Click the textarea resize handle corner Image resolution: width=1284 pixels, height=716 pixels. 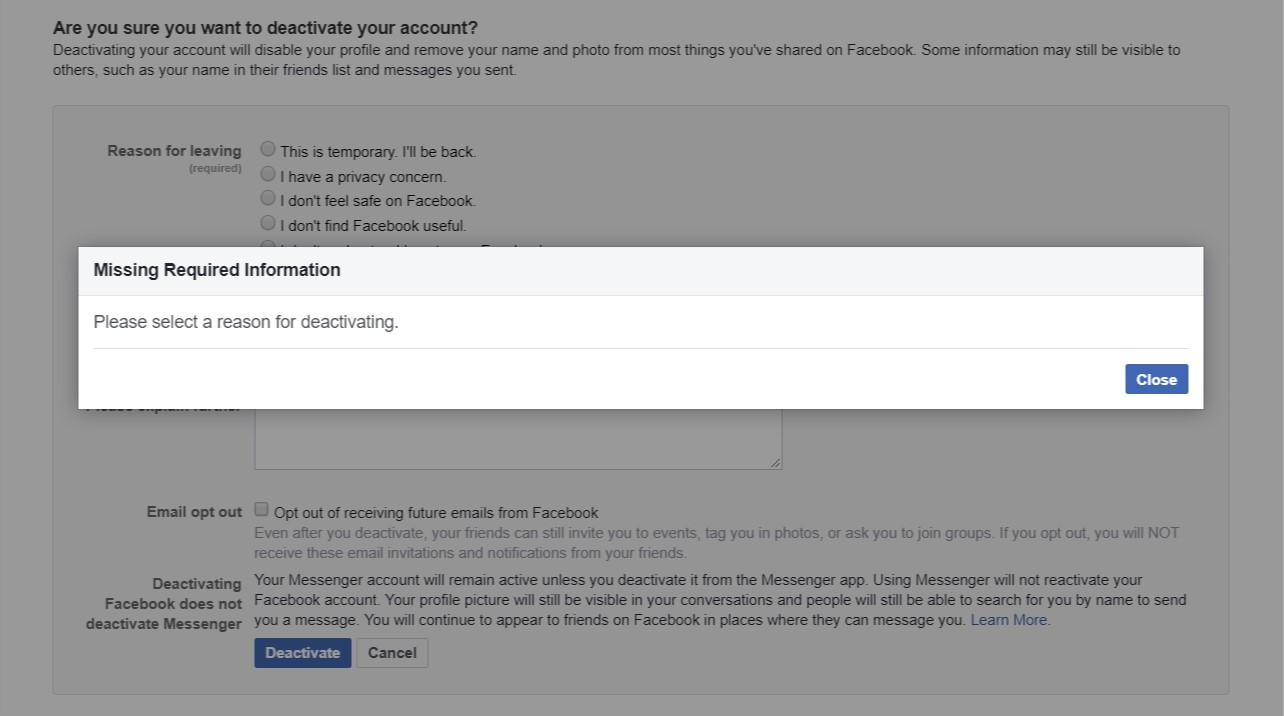(x=774, y=461)
